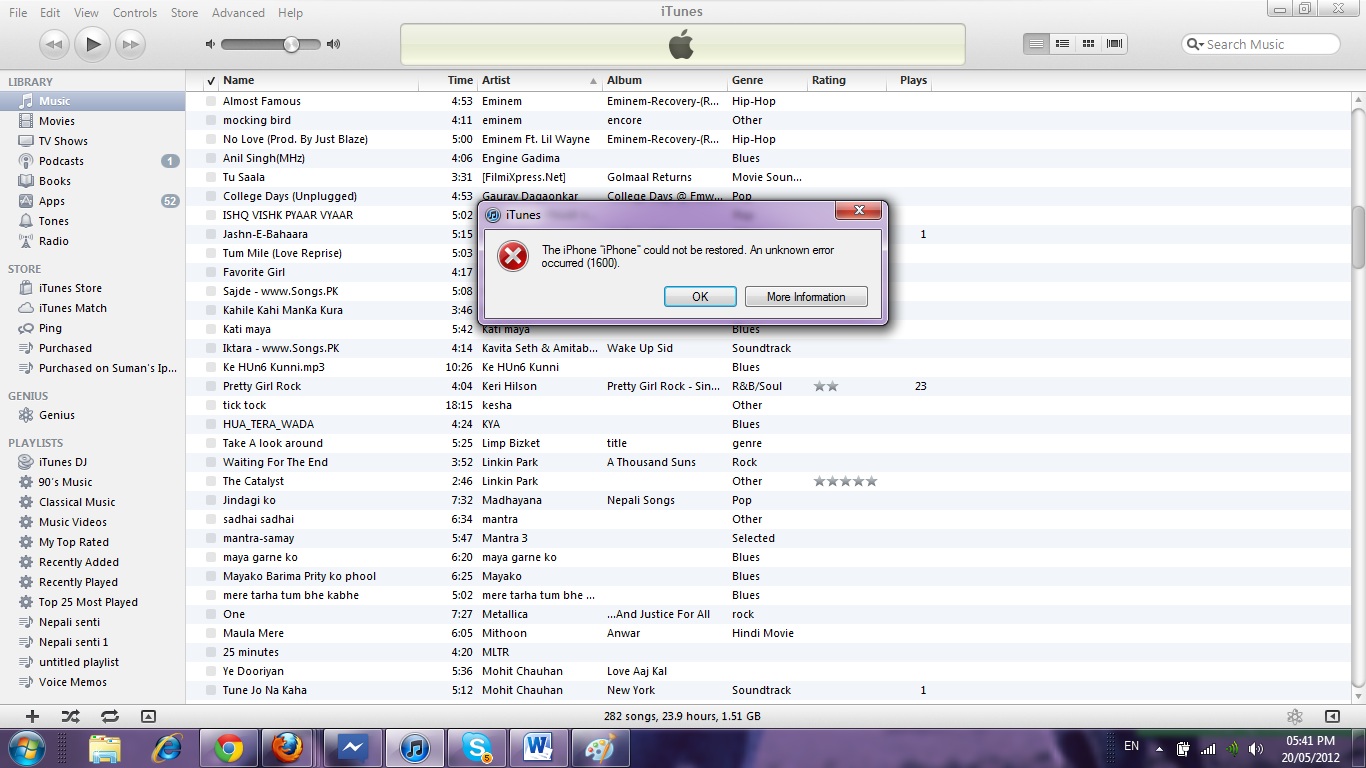Toggle checkbox for Jindagi ko
The width and height of the screenshot is (1366, 768).
(x=211, y=500)
